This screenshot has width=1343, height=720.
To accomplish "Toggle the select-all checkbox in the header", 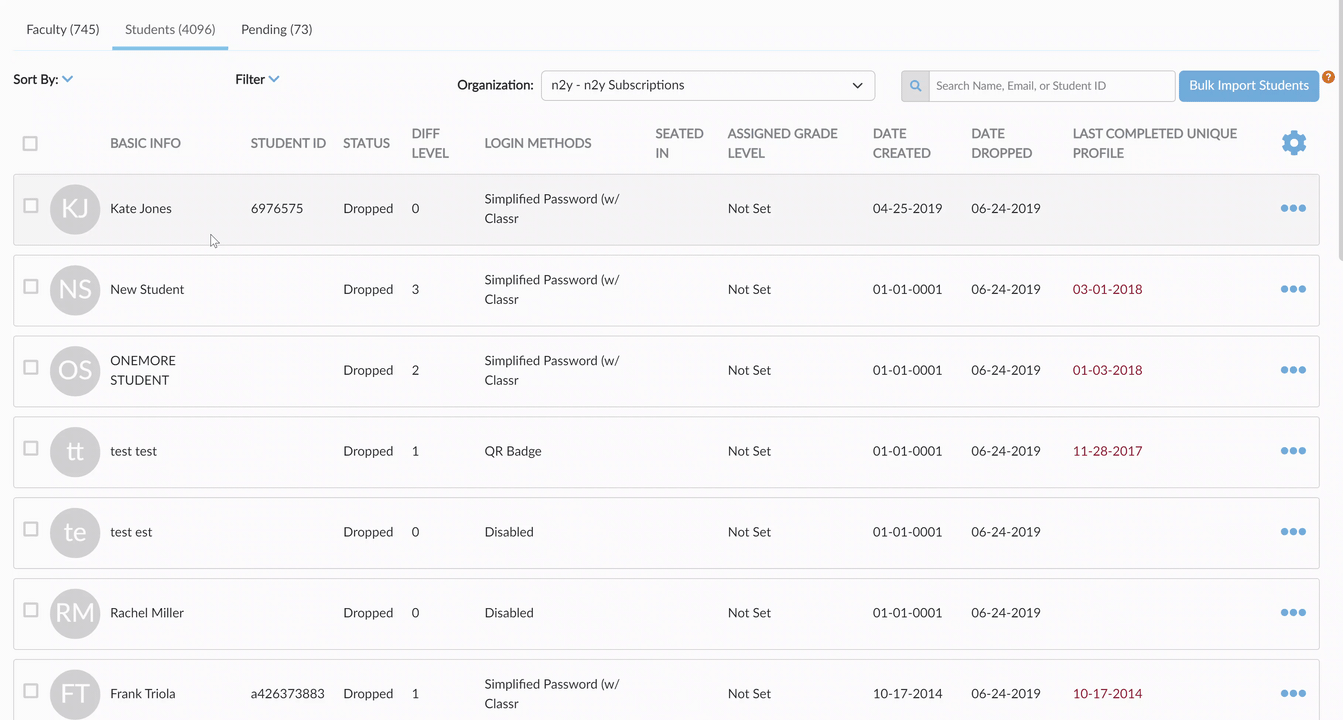I will pos(30,144).
